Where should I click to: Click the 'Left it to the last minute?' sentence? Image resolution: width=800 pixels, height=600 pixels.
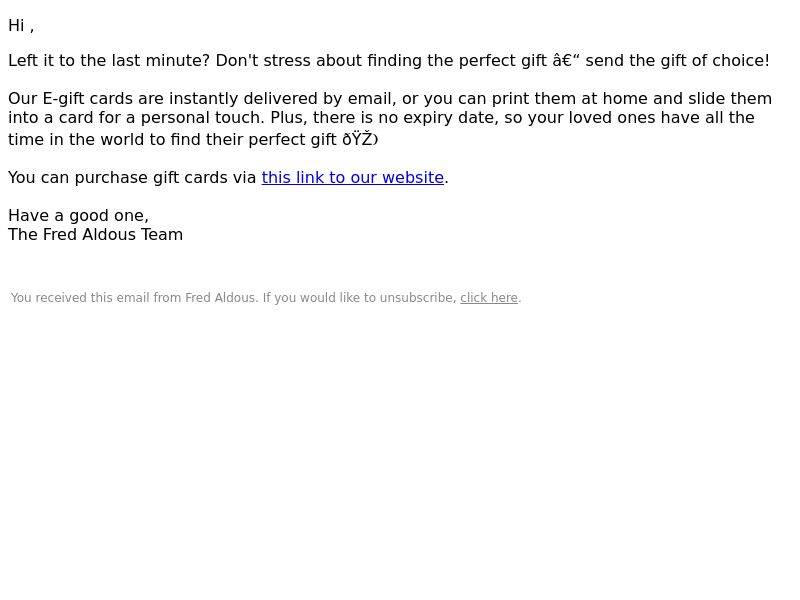point(109,61)
